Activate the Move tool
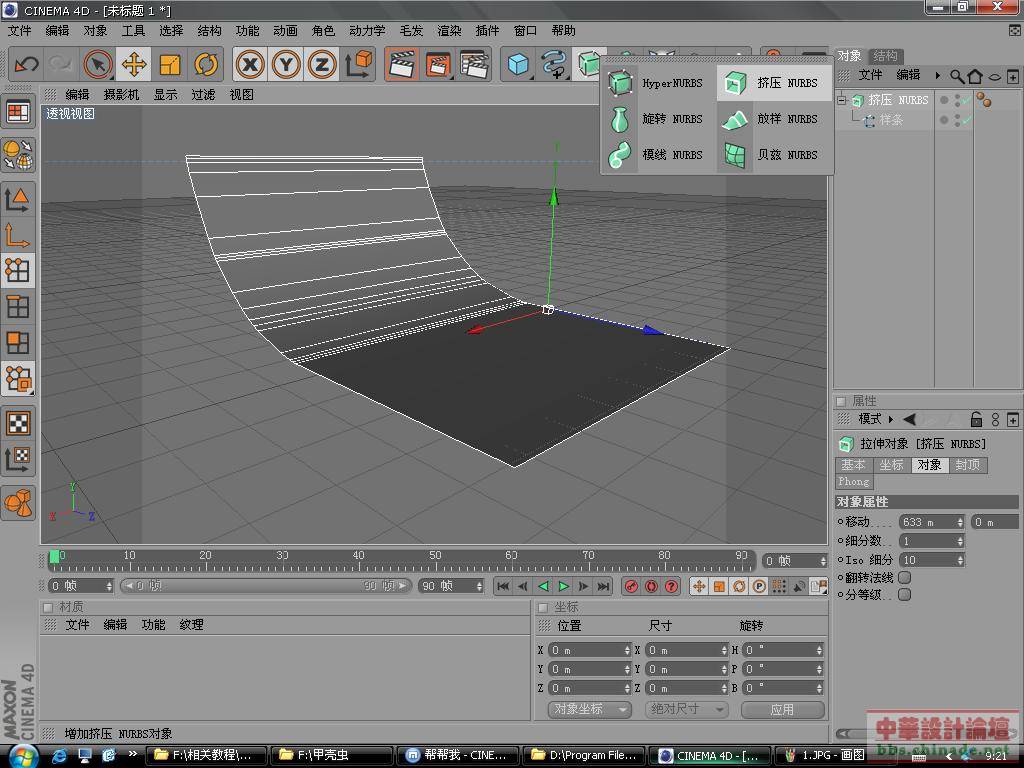The height and width of the screenshot is (768, 1024). pyautogui.click(x=134, y=65)
